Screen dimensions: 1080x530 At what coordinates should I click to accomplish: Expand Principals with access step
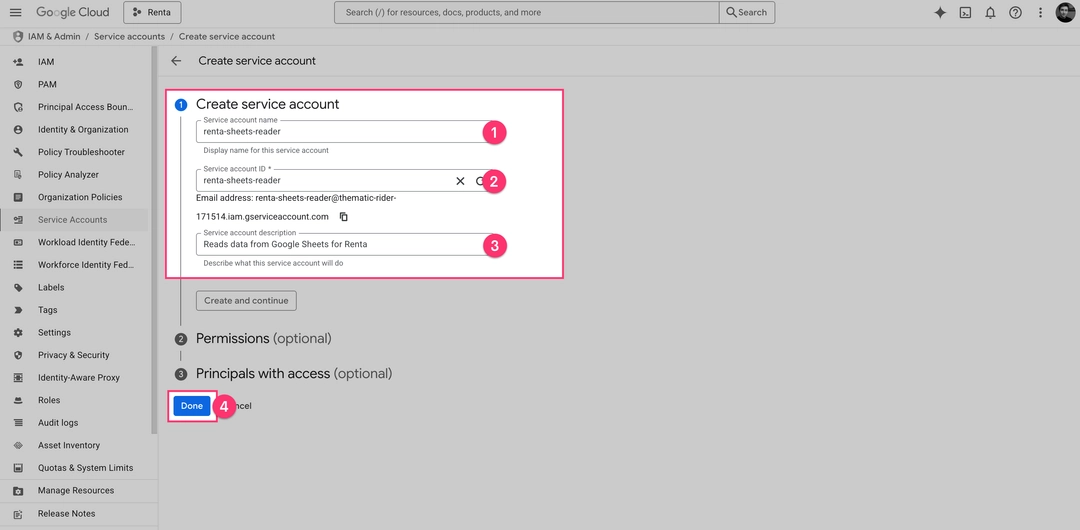tap(293, 374)
